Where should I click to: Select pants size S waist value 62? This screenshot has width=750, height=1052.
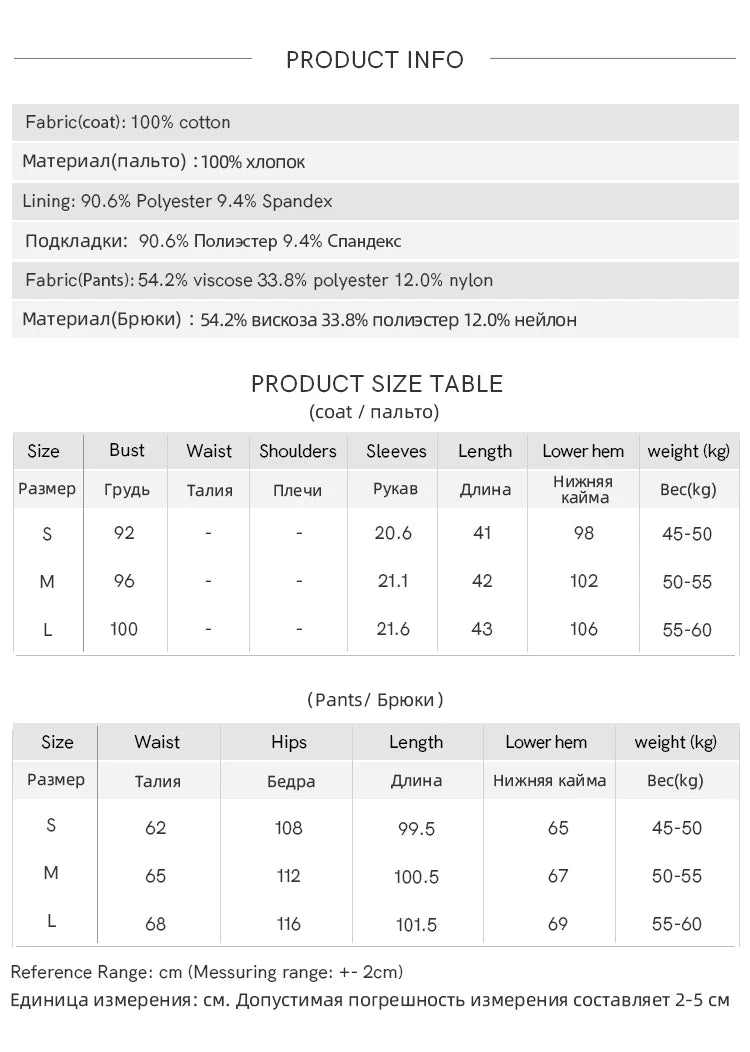pos(156,828)
